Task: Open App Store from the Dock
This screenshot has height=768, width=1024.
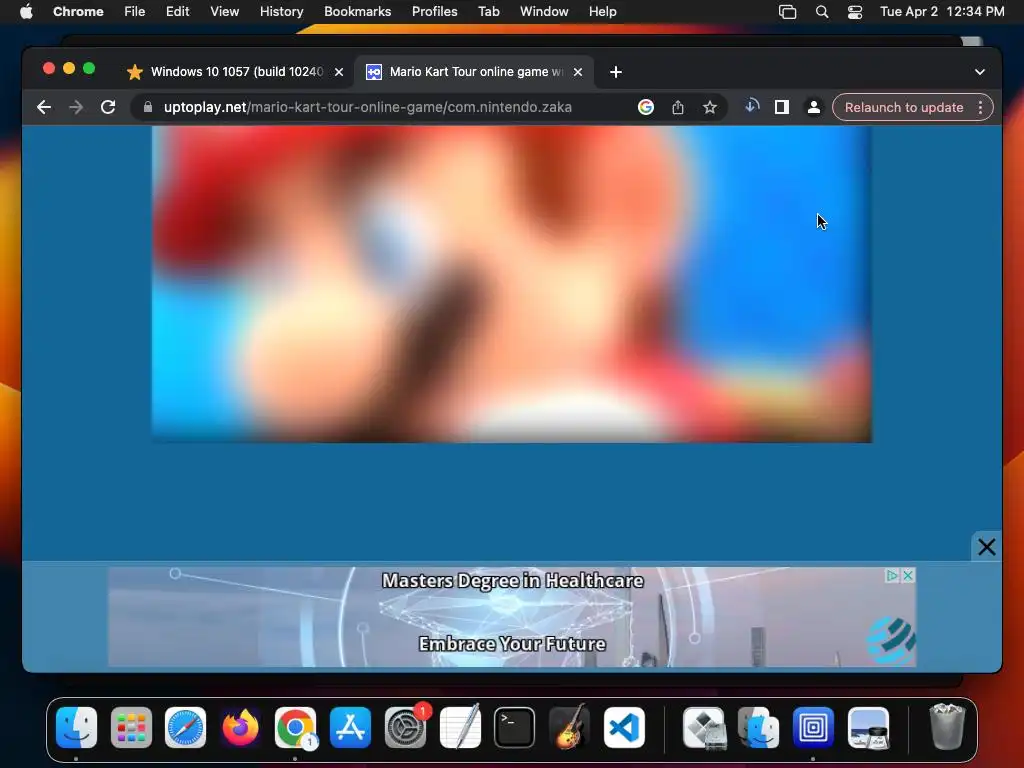Action: pos(350,727)
